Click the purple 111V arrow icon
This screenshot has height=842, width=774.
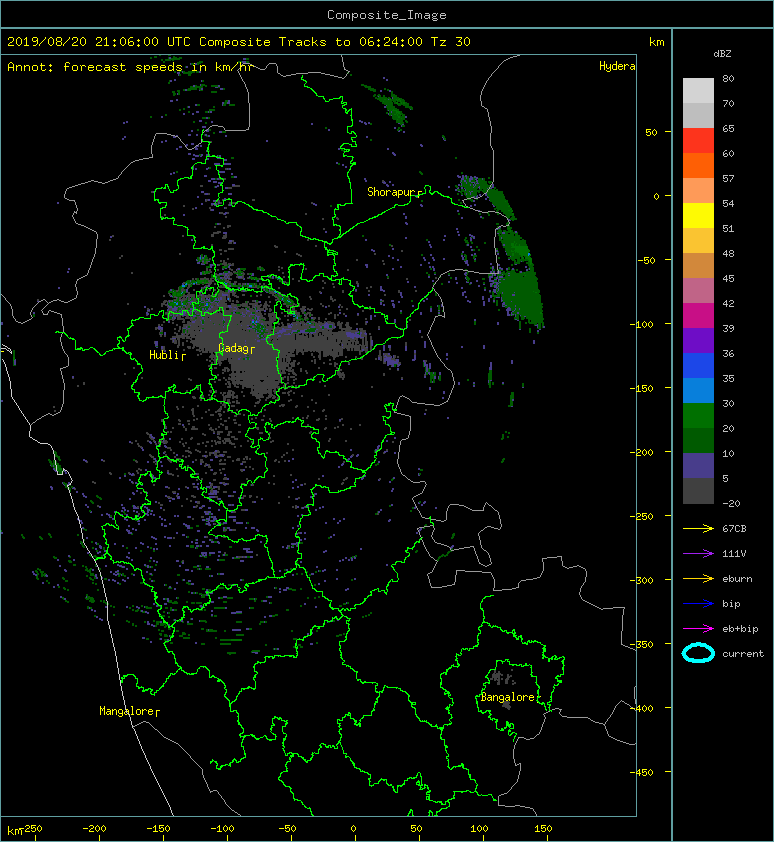click(698, 554)
